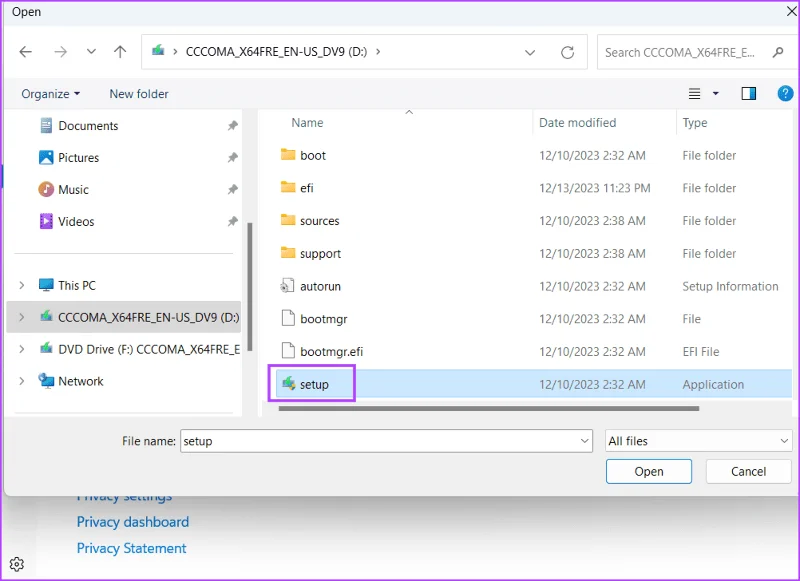Screen dimensions: 800x581
Task: Refresh the current folder view
Action: tap(567, 52)
